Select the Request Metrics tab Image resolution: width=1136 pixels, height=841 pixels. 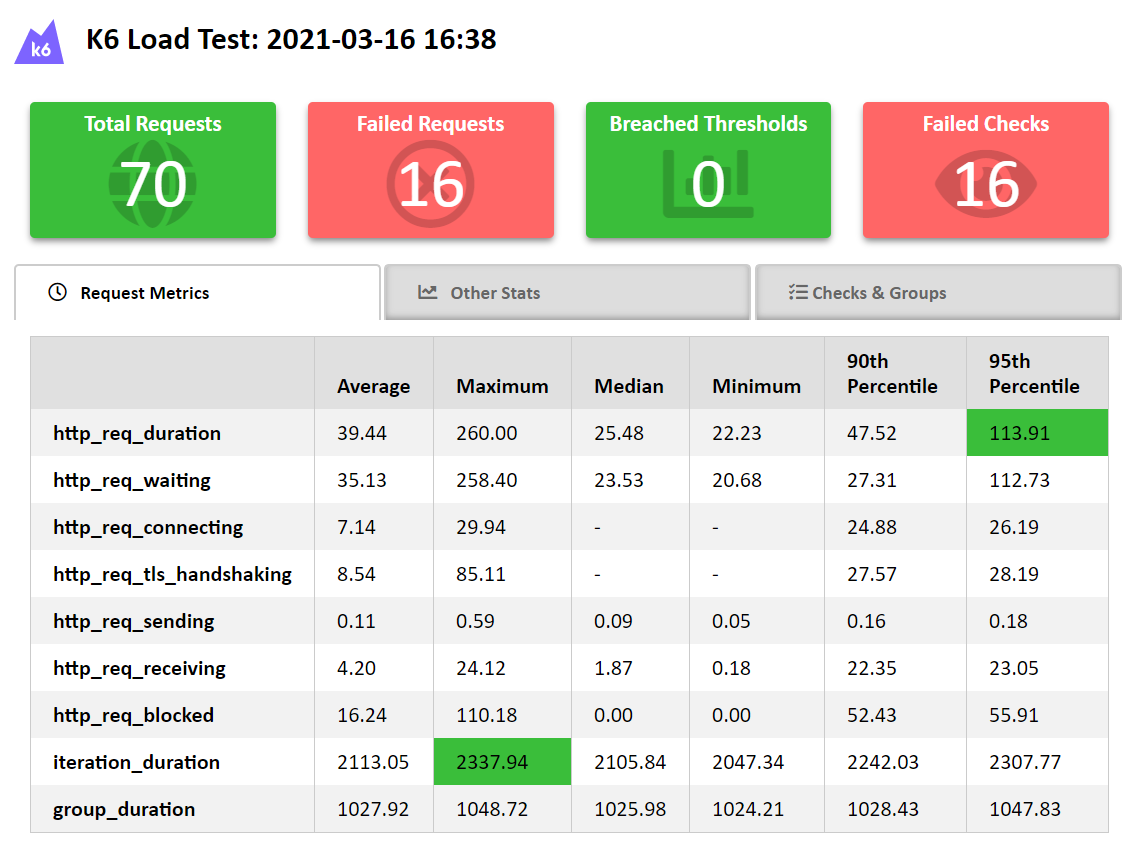click(x=197, y=293)
